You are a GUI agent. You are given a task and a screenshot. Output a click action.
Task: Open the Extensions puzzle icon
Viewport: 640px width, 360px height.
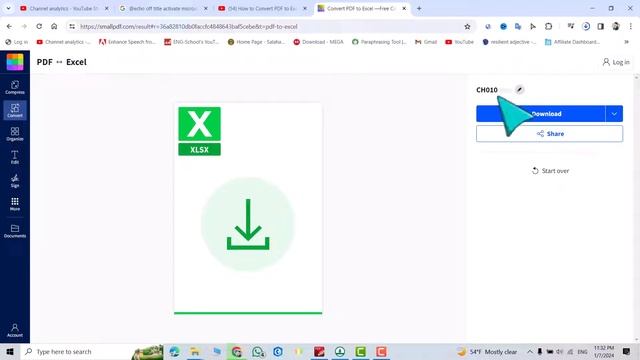pos(549,26)
